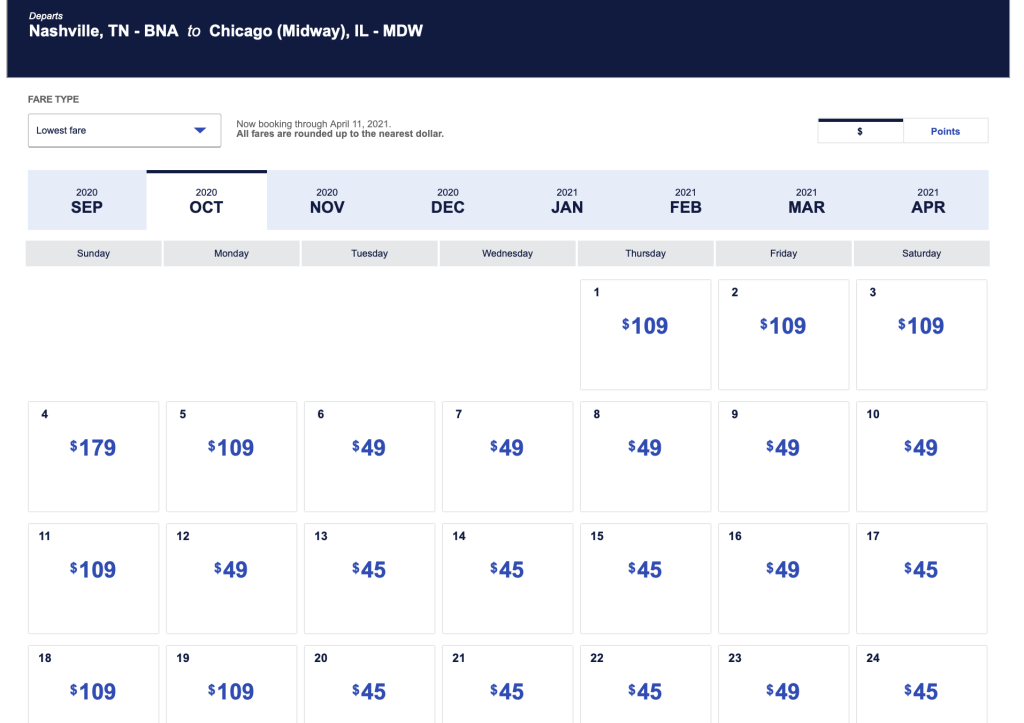Go to the JAN 2021 tab
Image resolution: width=1024 pixels, height=723 pixels.
click(567, 201)
